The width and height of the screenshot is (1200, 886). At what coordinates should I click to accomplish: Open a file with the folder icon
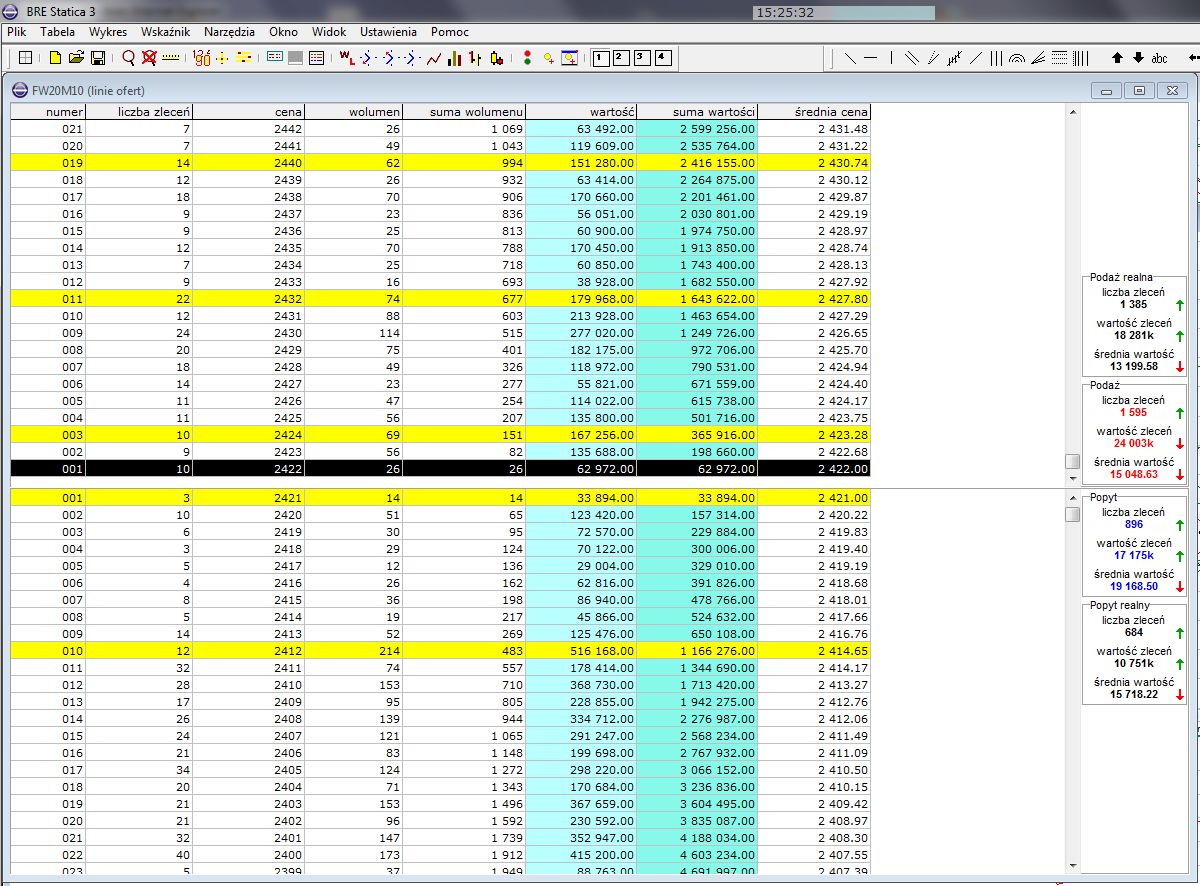pos(76,59)
